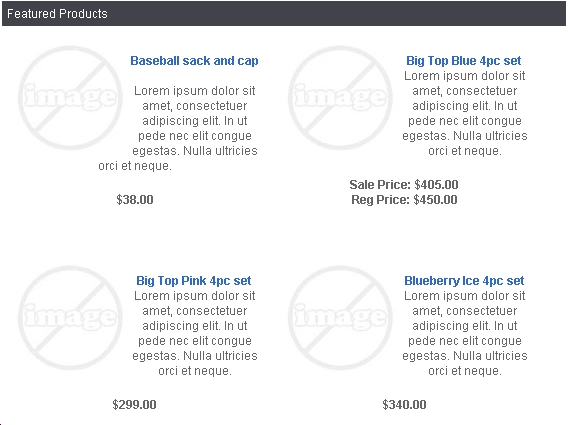Click the Sale Price $405.00 text
The image size is (569, 425).
pos(404,185)
